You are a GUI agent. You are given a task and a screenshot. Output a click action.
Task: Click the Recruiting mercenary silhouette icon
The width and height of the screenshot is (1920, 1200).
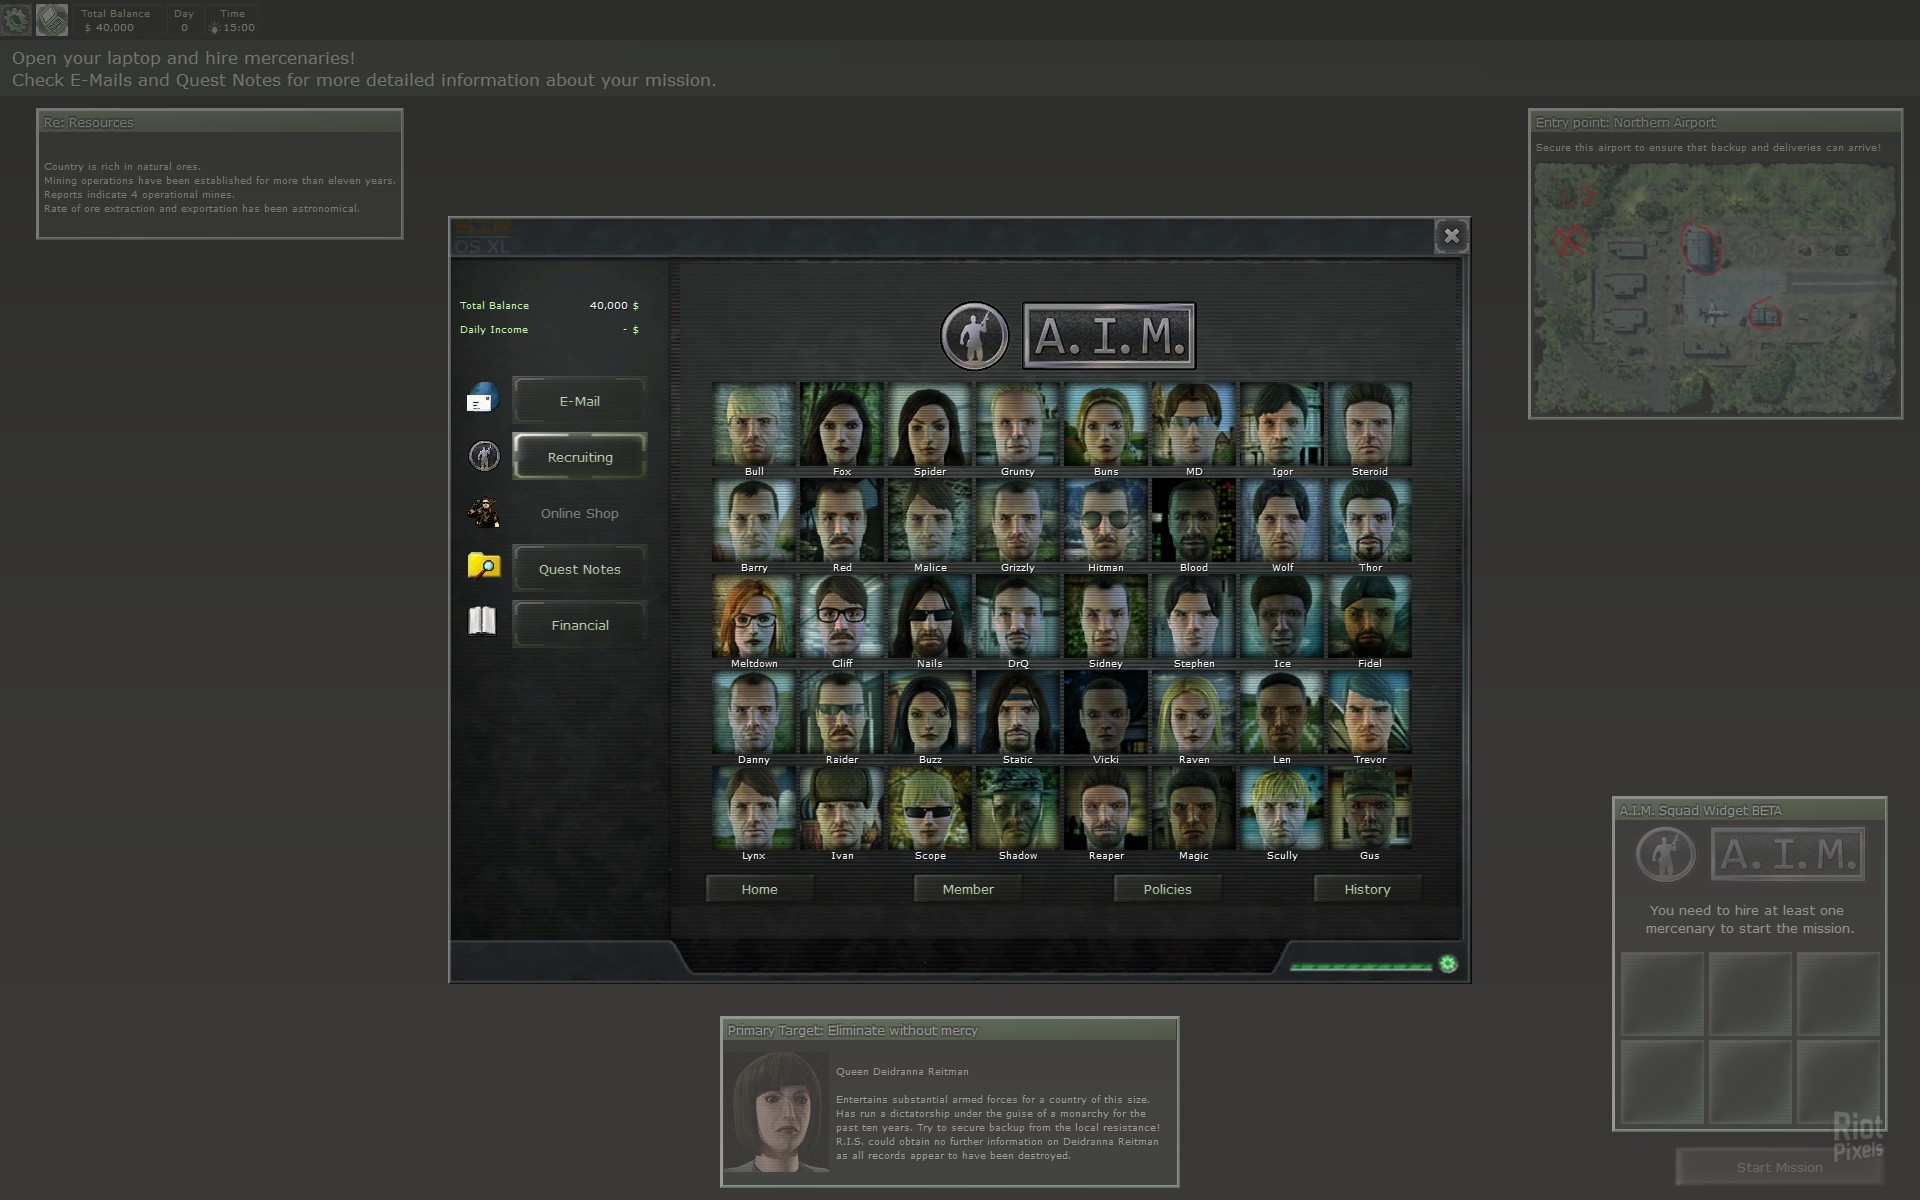pyautogui.click(x=484, y=456)
